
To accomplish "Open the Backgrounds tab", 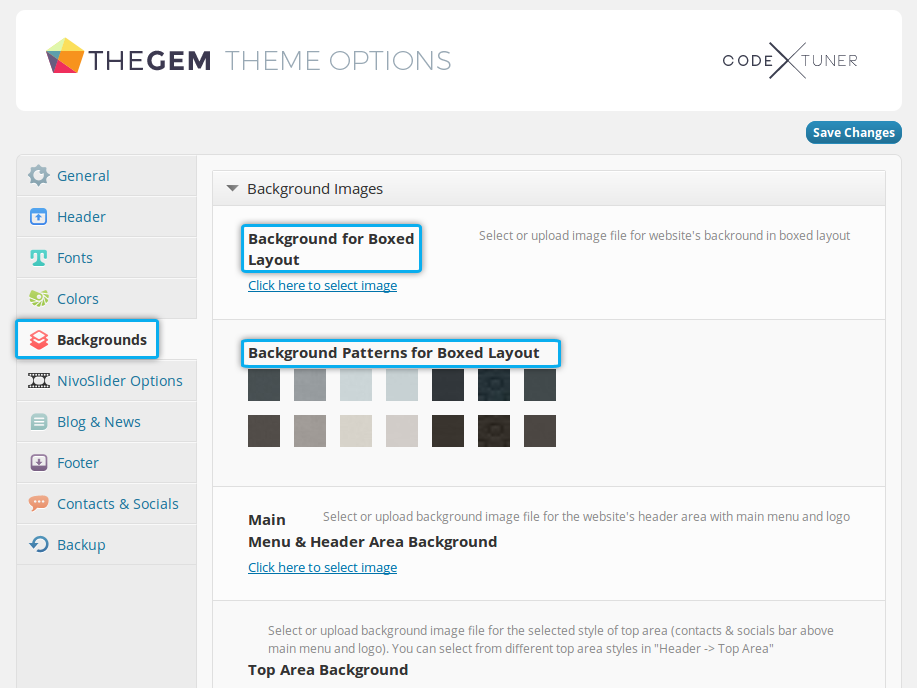I will 101,340.
